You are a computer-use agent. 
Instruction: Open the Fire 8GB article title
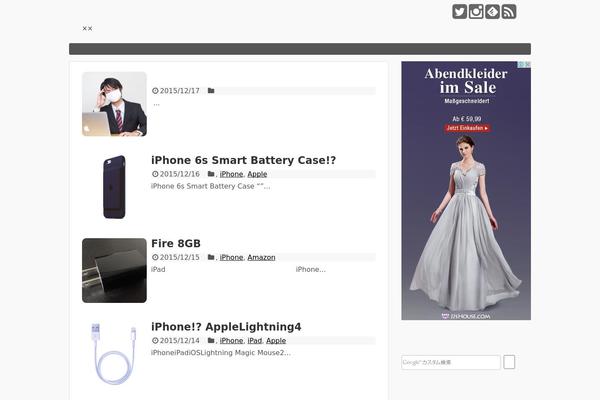point(176,243)
